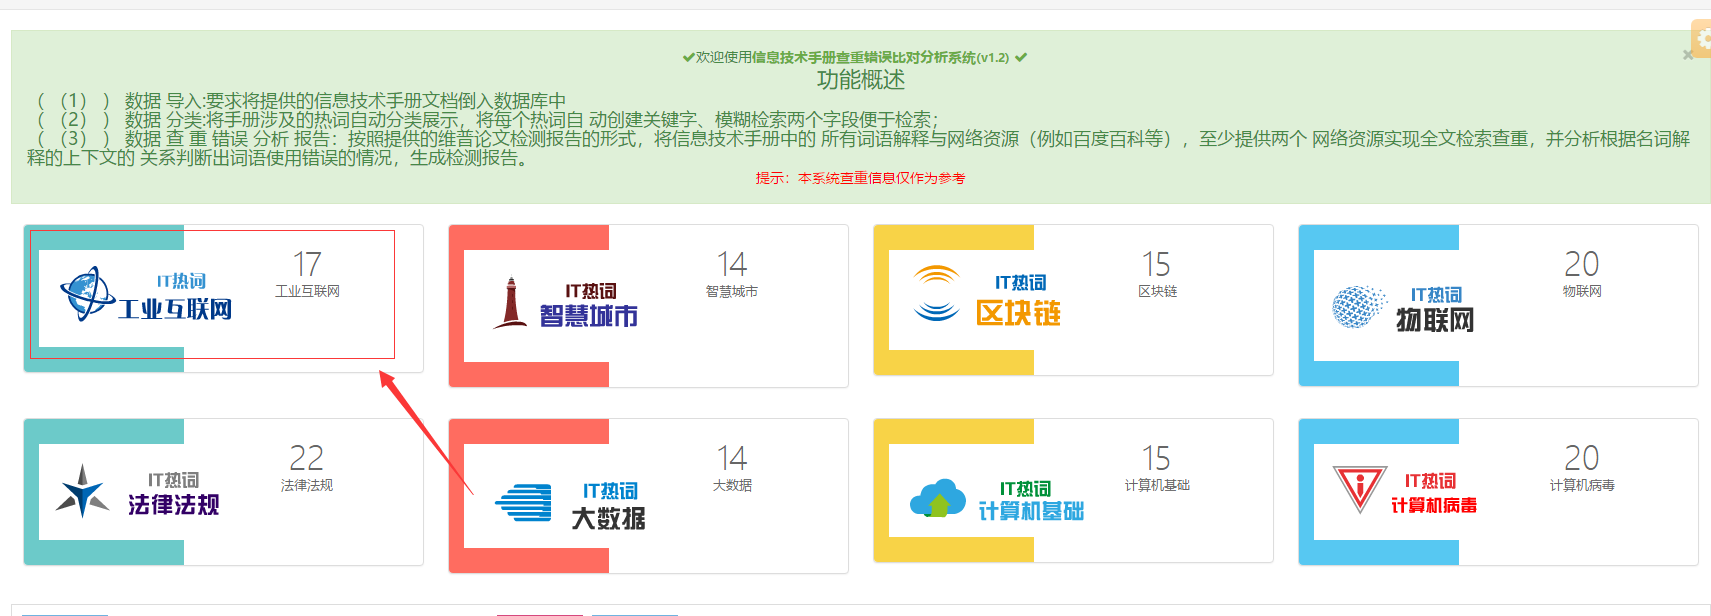This screenshot has height=616, width=1711.
Task: Click the count 17 for 工业互联网
Action: [307, 264]
